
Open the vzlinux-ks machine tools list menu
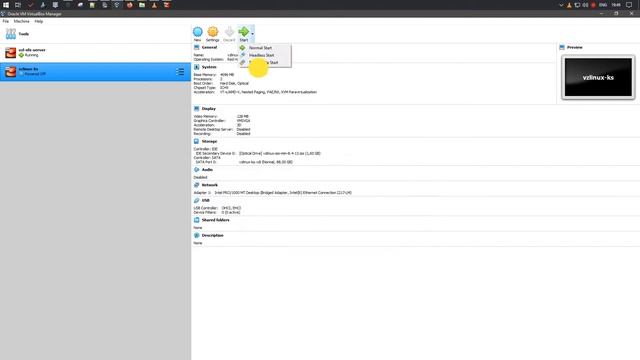click(x=180, y=72)
